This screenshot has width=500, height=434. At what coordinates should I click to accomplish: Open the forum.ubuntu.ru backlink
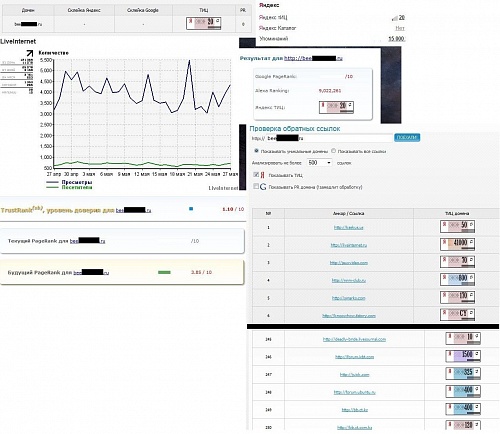[x=355, y=392]
